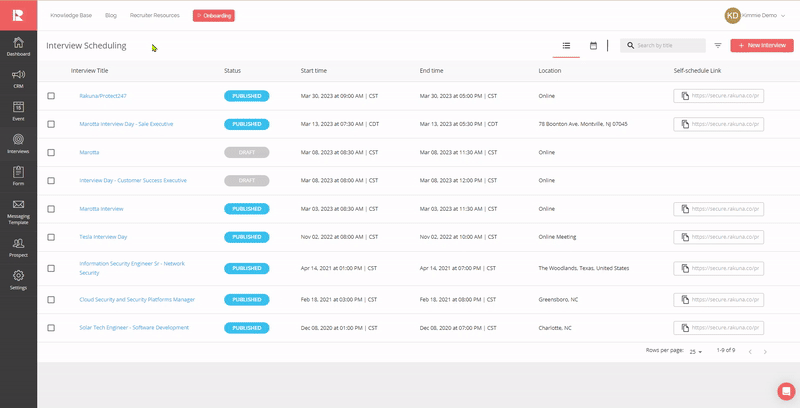Click the Rakuna logo icon

(x=18, y=15)
